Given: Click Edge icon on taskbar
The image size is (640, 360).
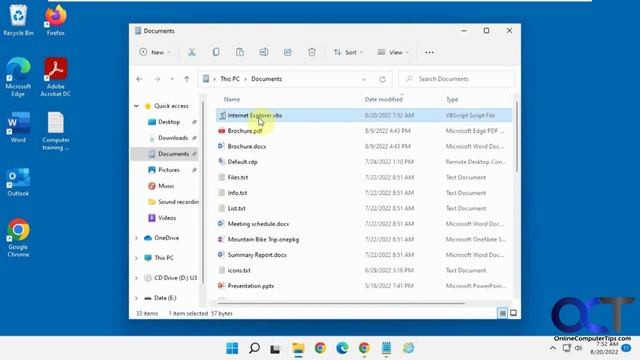Looking at the screenshot, I should [342, 348].
